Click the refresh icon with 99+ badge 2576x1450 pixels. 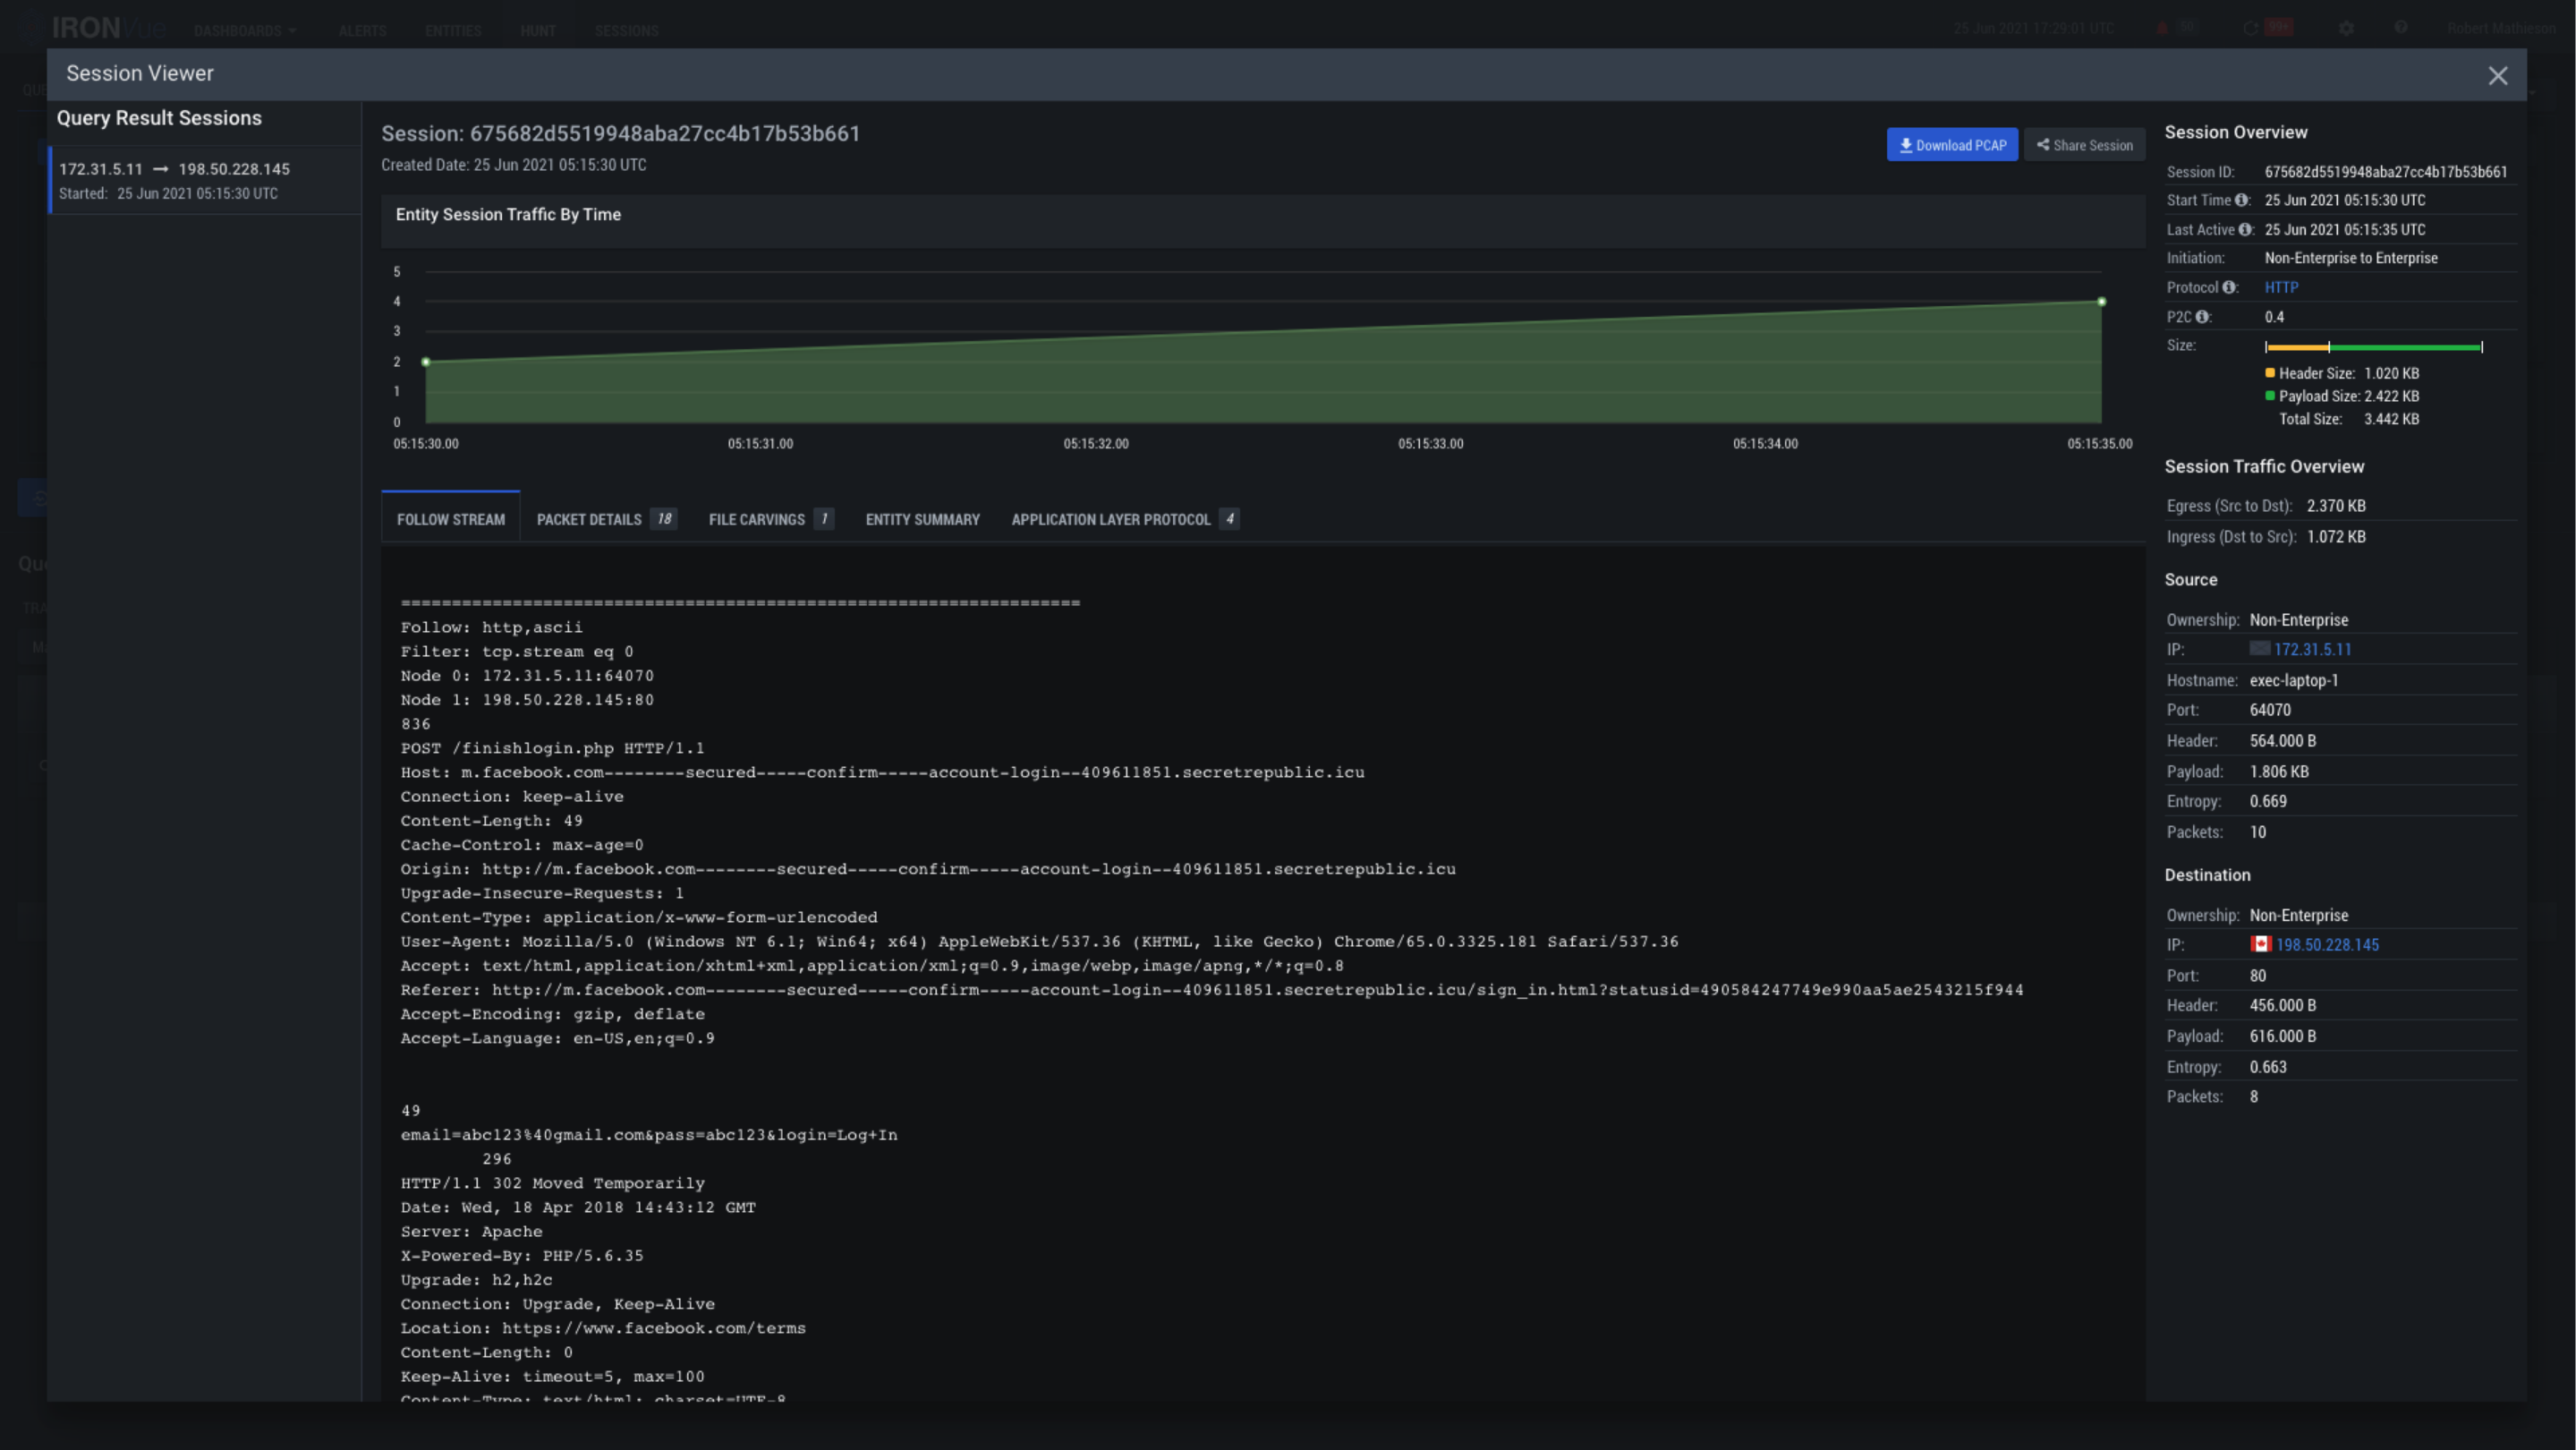click(2252, 27)
